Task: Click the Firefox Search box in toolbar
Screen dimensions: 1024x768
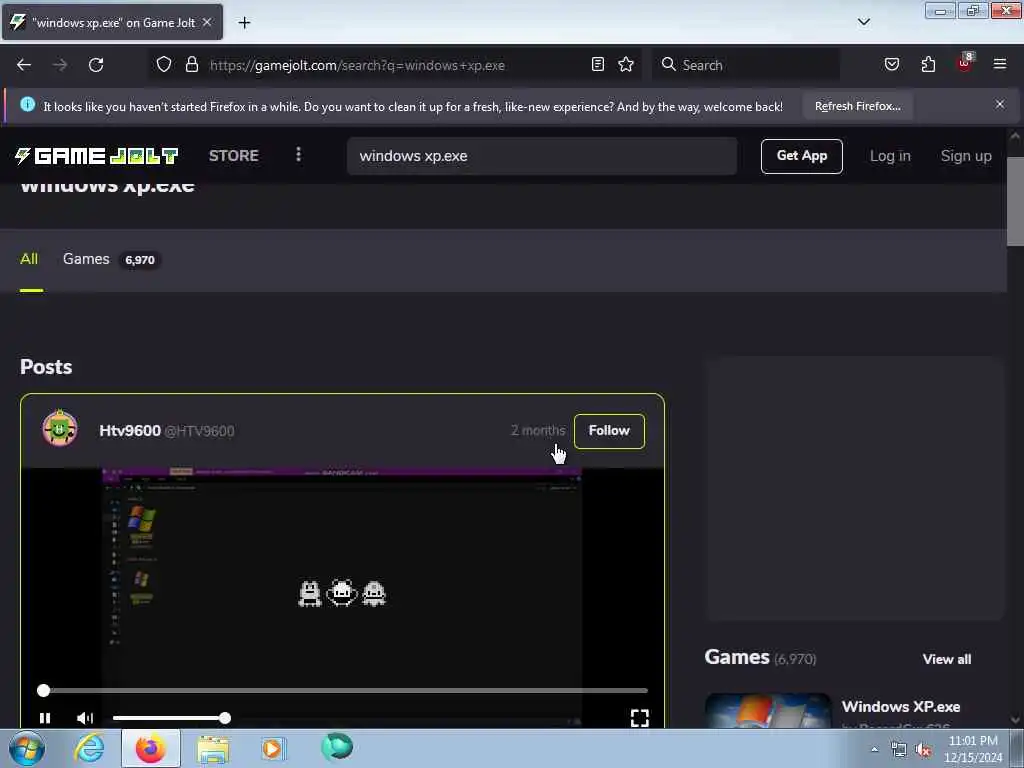Action: tap(745, 65)
